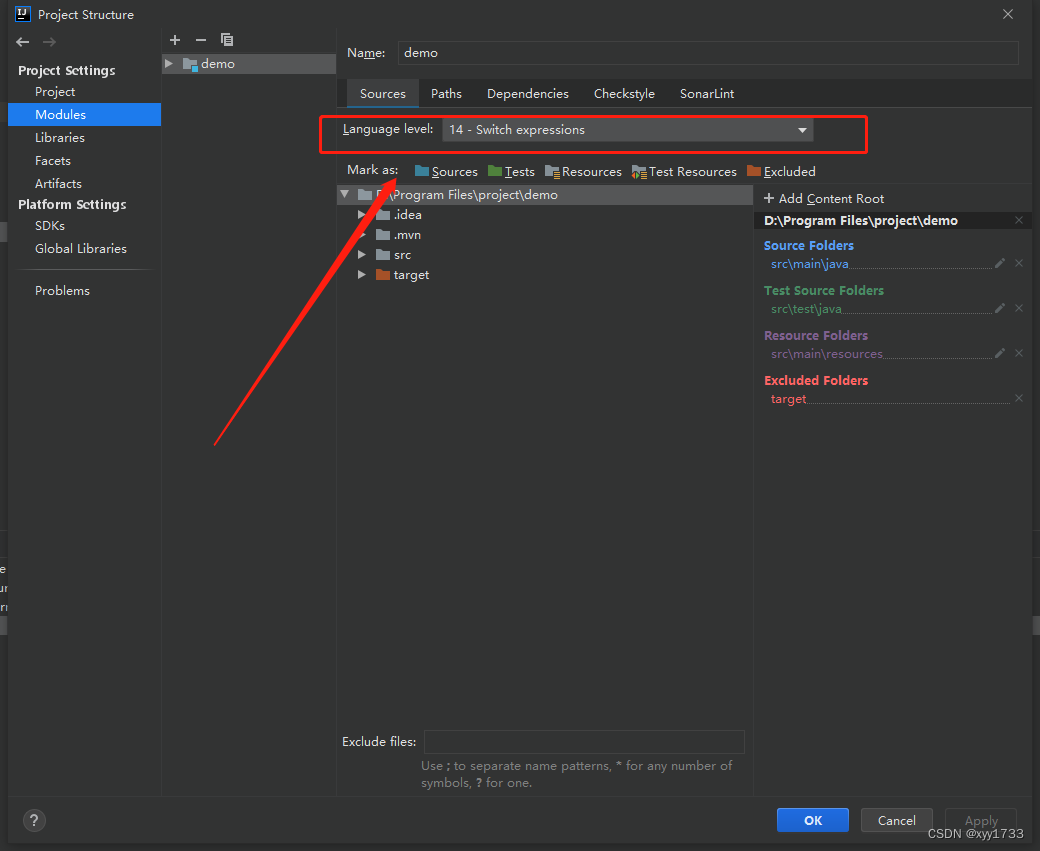This screenshot has width=1040, height=851.
Task: Open Project settings section
Action: [x=55, y=92]
